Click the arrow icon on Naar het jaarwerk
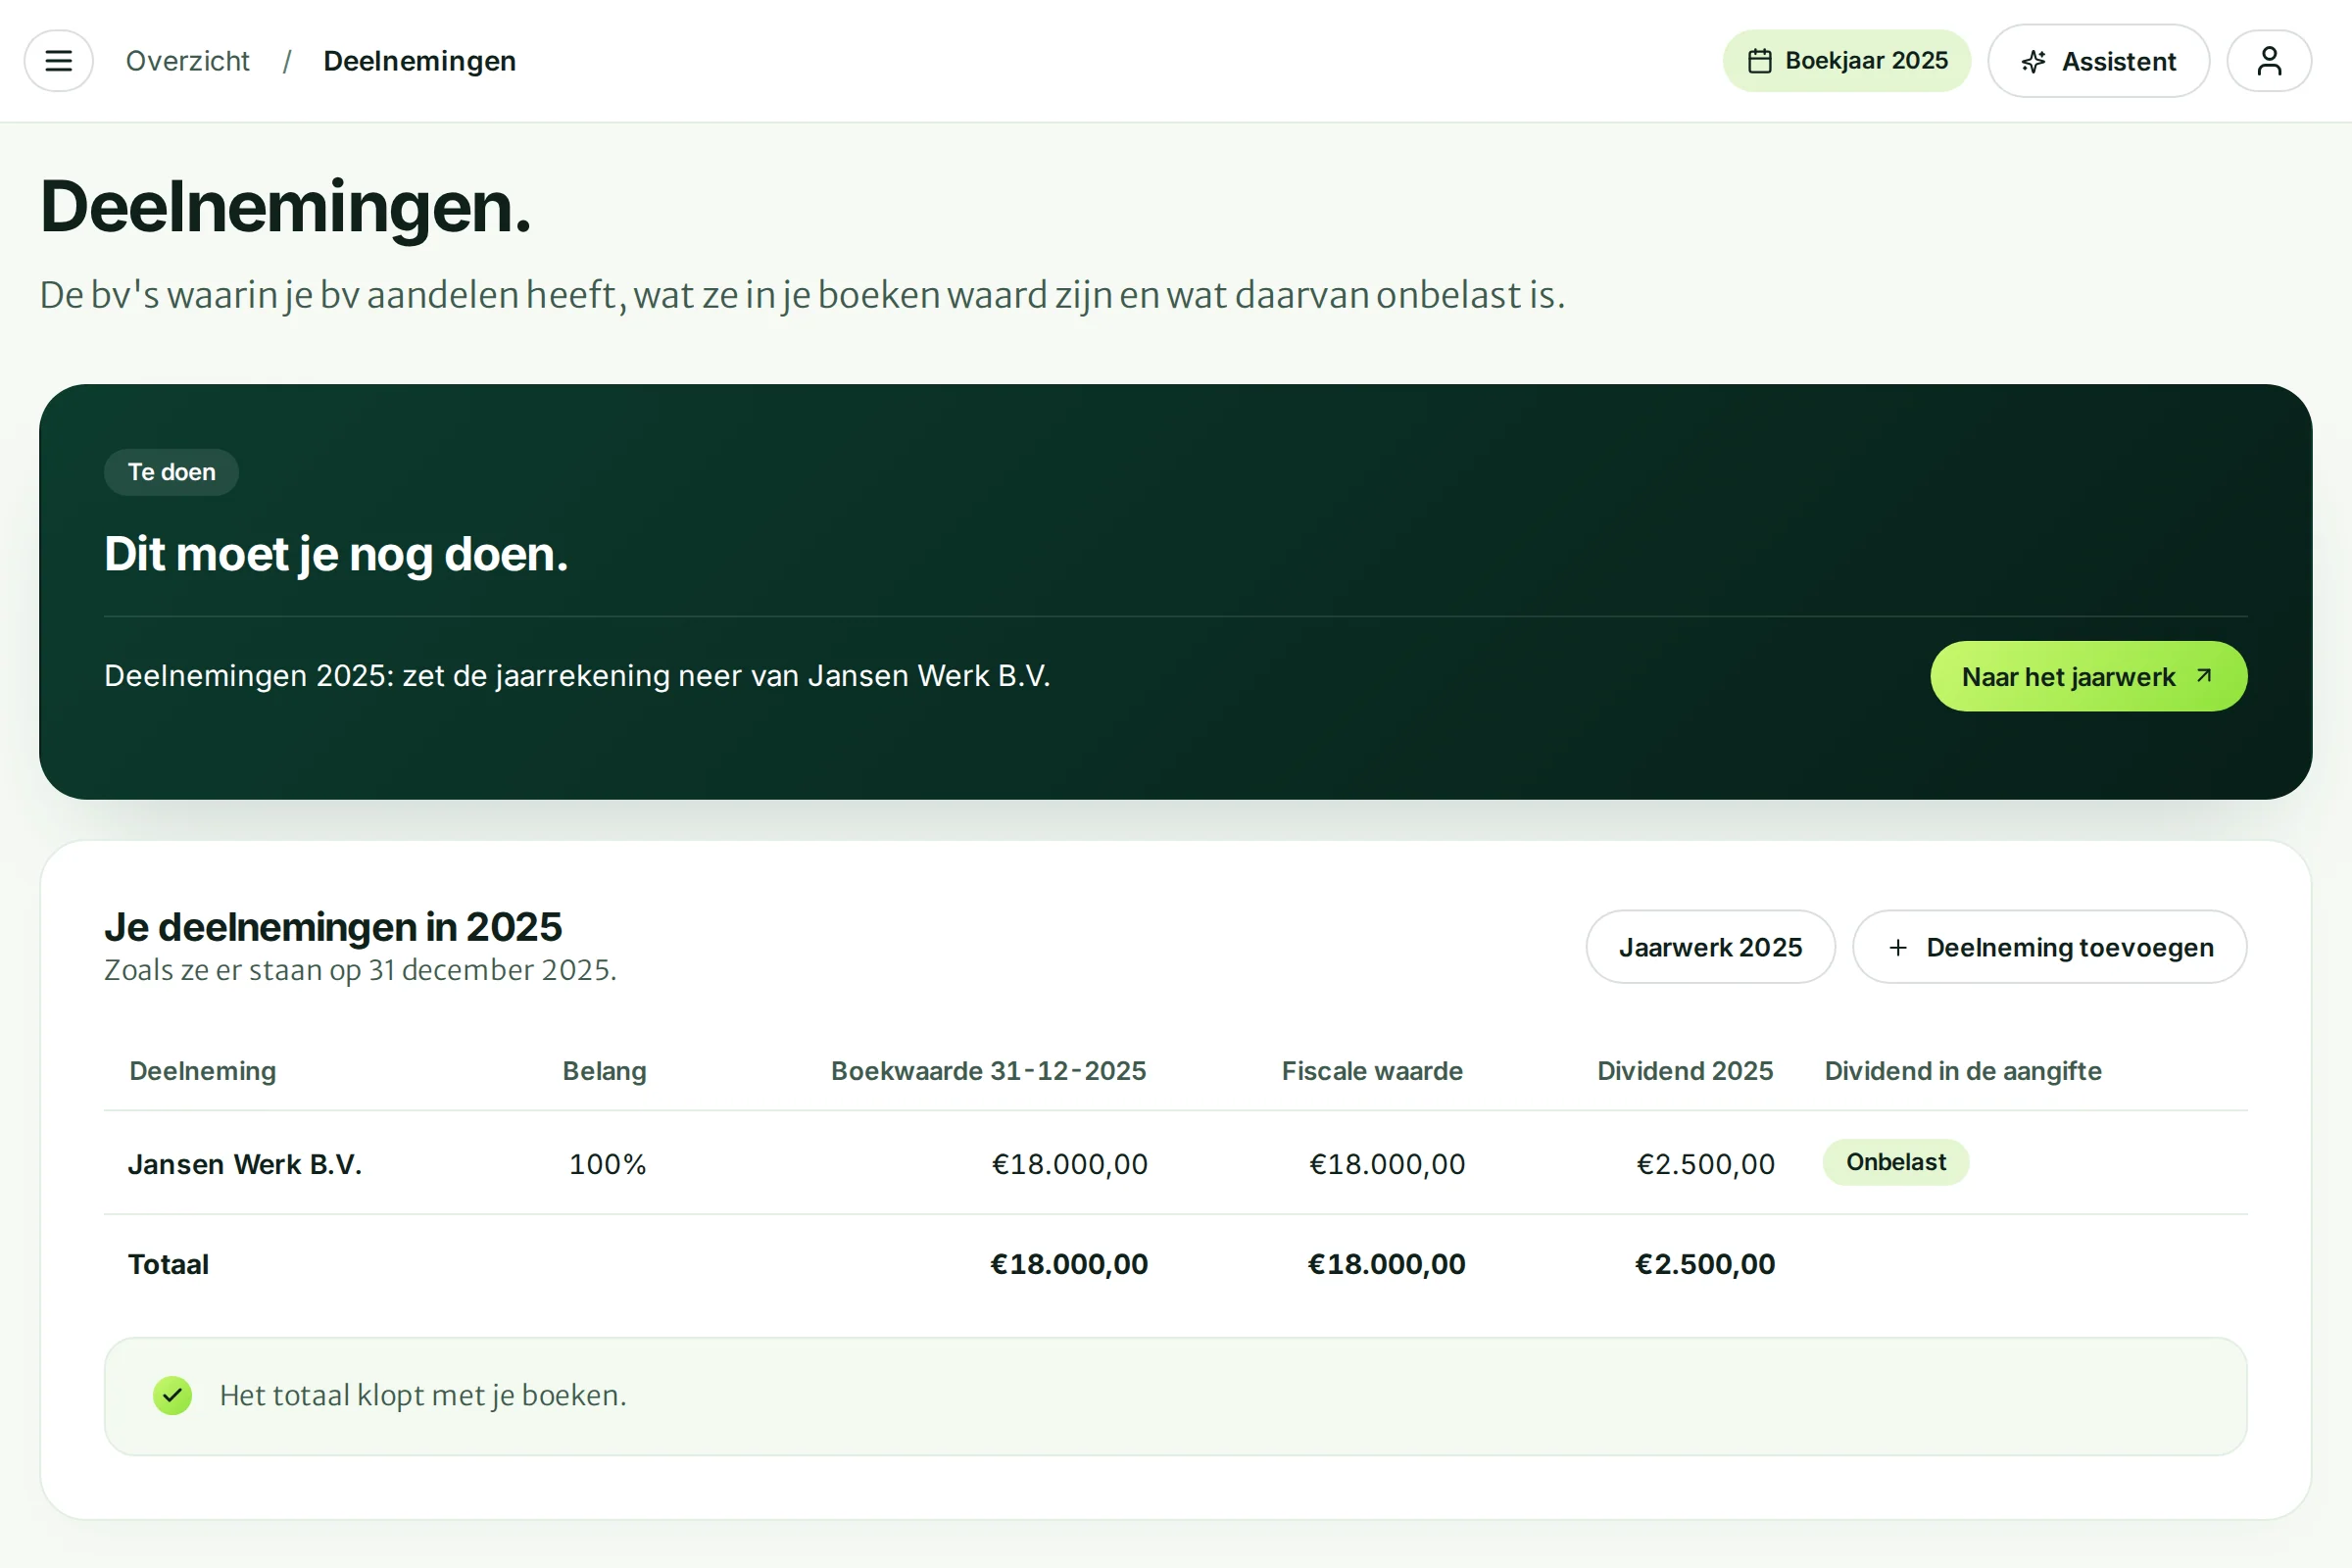This screenshot has height=1568, width=2352. pyautogui.click(x=2204, y=676)
